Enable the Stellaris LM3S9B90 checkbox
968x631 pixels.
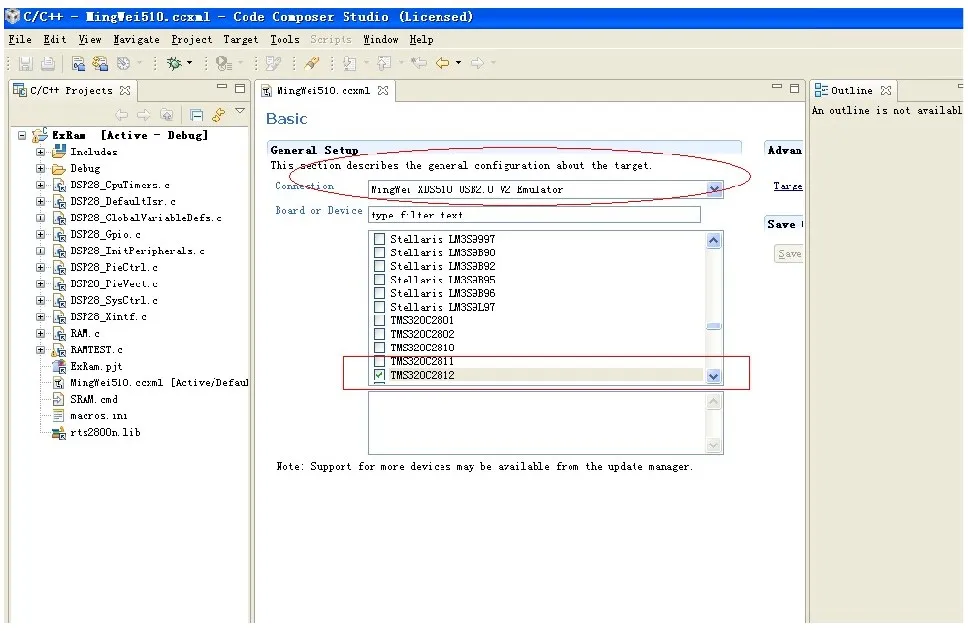point(379,253)
